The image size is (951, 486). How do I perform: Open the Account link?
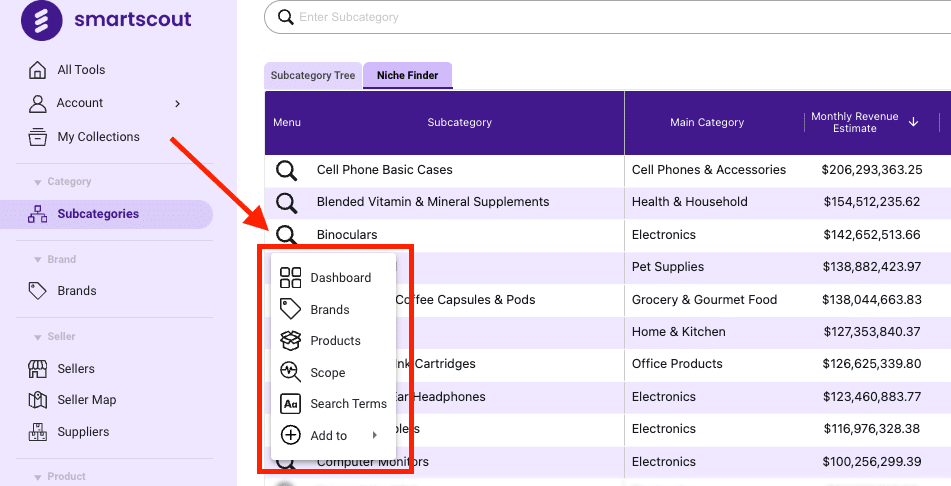pos(79,103)
